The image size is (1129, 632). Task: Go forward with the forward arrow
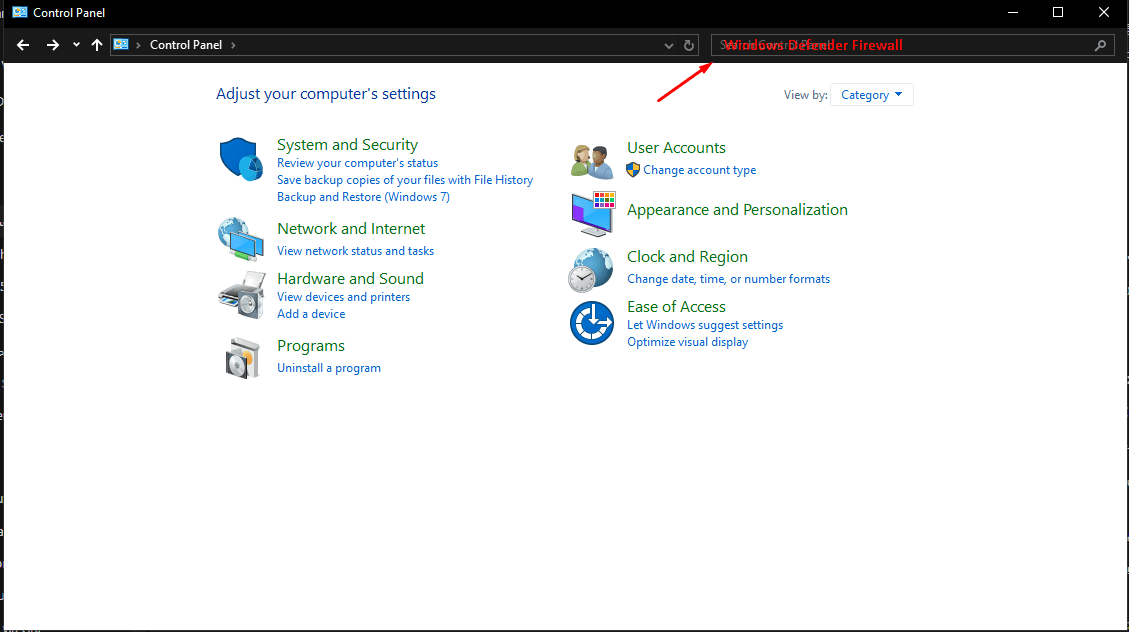53,45
